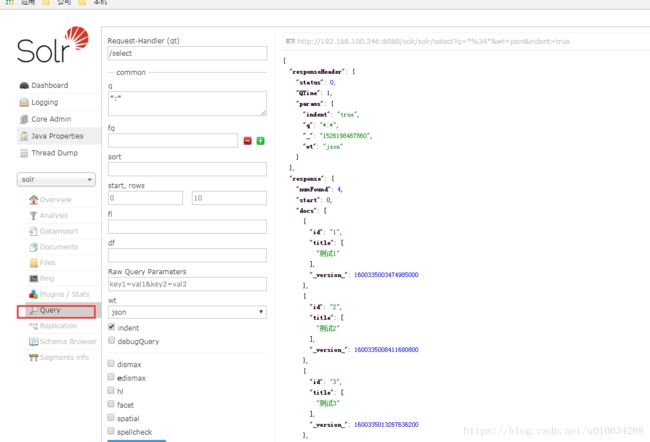Open the Dataimport link
Image resolution: width=650 pixels, height=442 pixels.
pos(59,231)
